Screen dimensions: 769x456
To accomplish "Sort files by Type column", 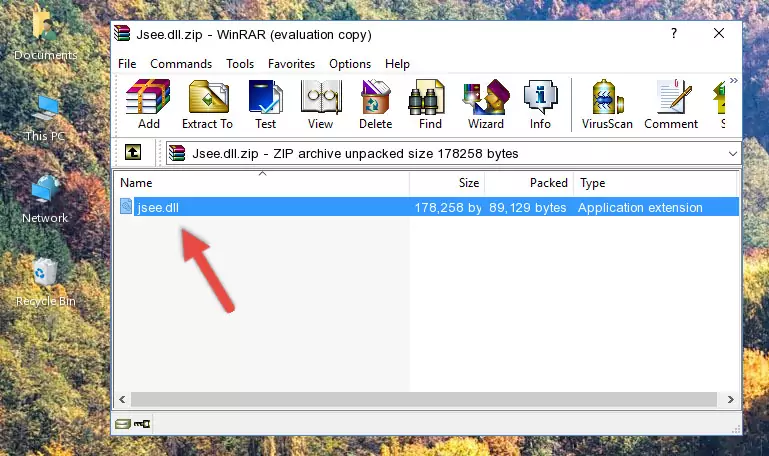I will 655,183.
